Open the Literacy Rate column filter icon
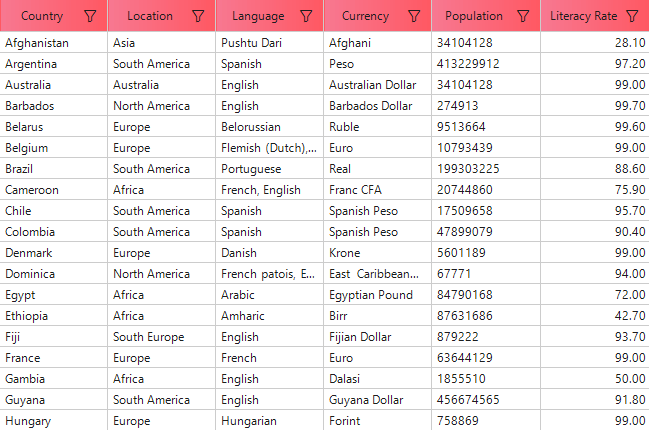This screenshot has height=430, width=649. [x=631, y=16]
